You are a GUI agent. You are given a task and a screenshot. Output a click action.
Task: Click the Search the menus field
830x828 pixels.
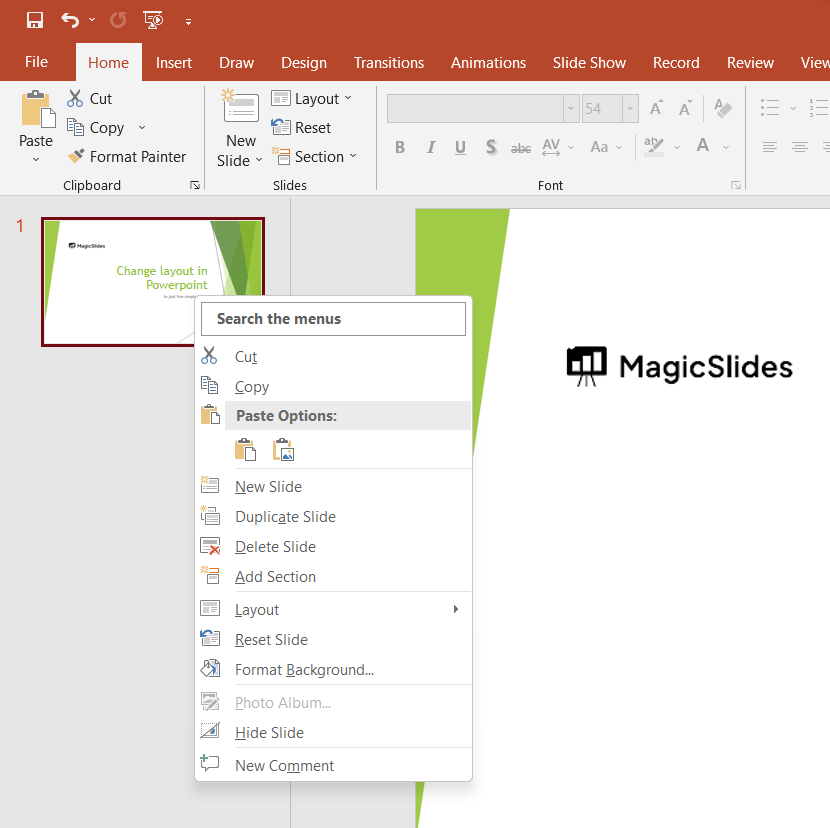pyautogui.click(x=333, y=319)
